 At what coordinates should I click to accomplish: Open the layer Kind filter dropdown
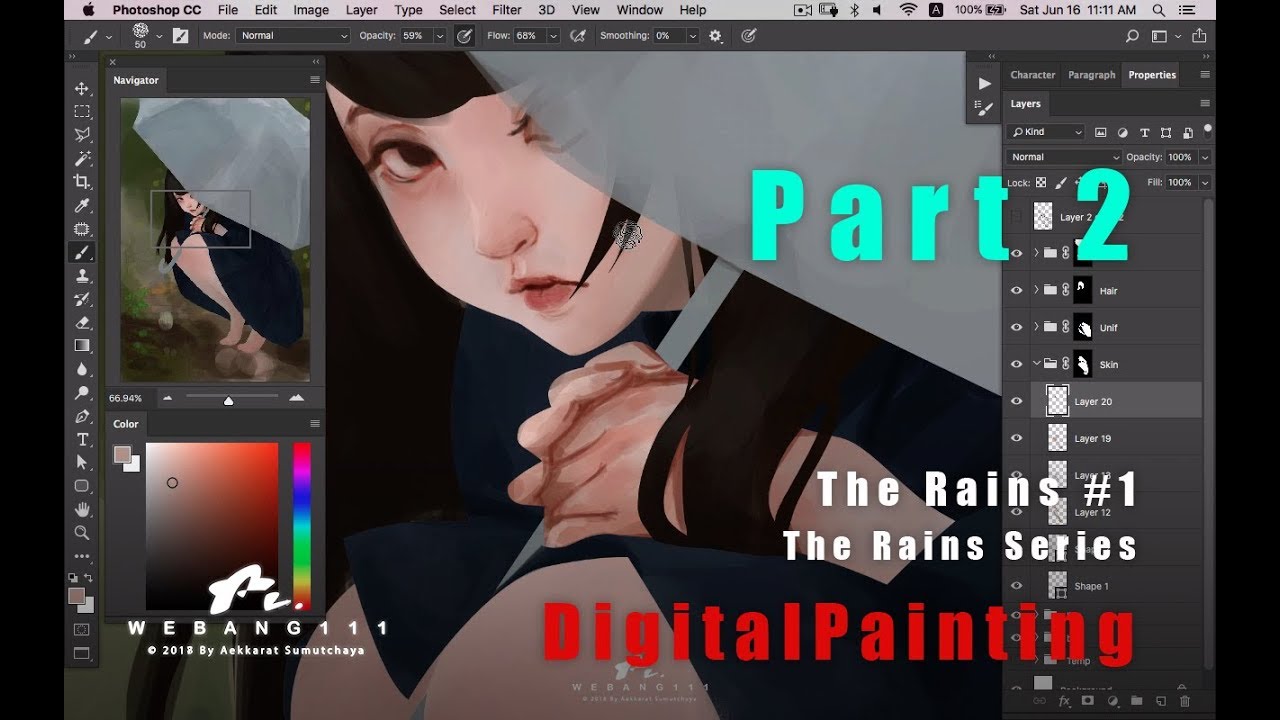click(1046, 132)
